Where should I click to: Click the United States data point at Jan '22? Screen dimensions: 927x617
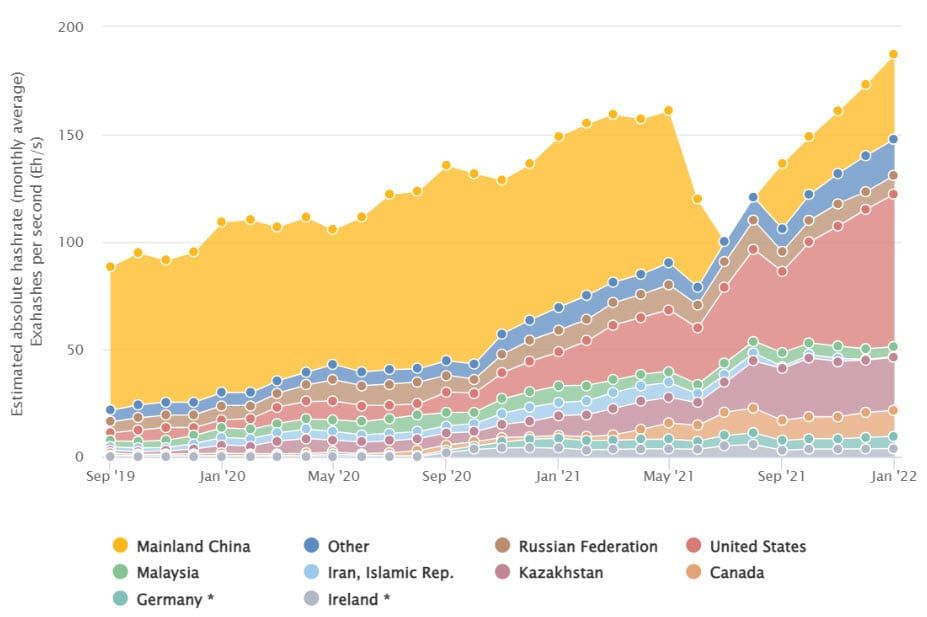click(893, 194)
